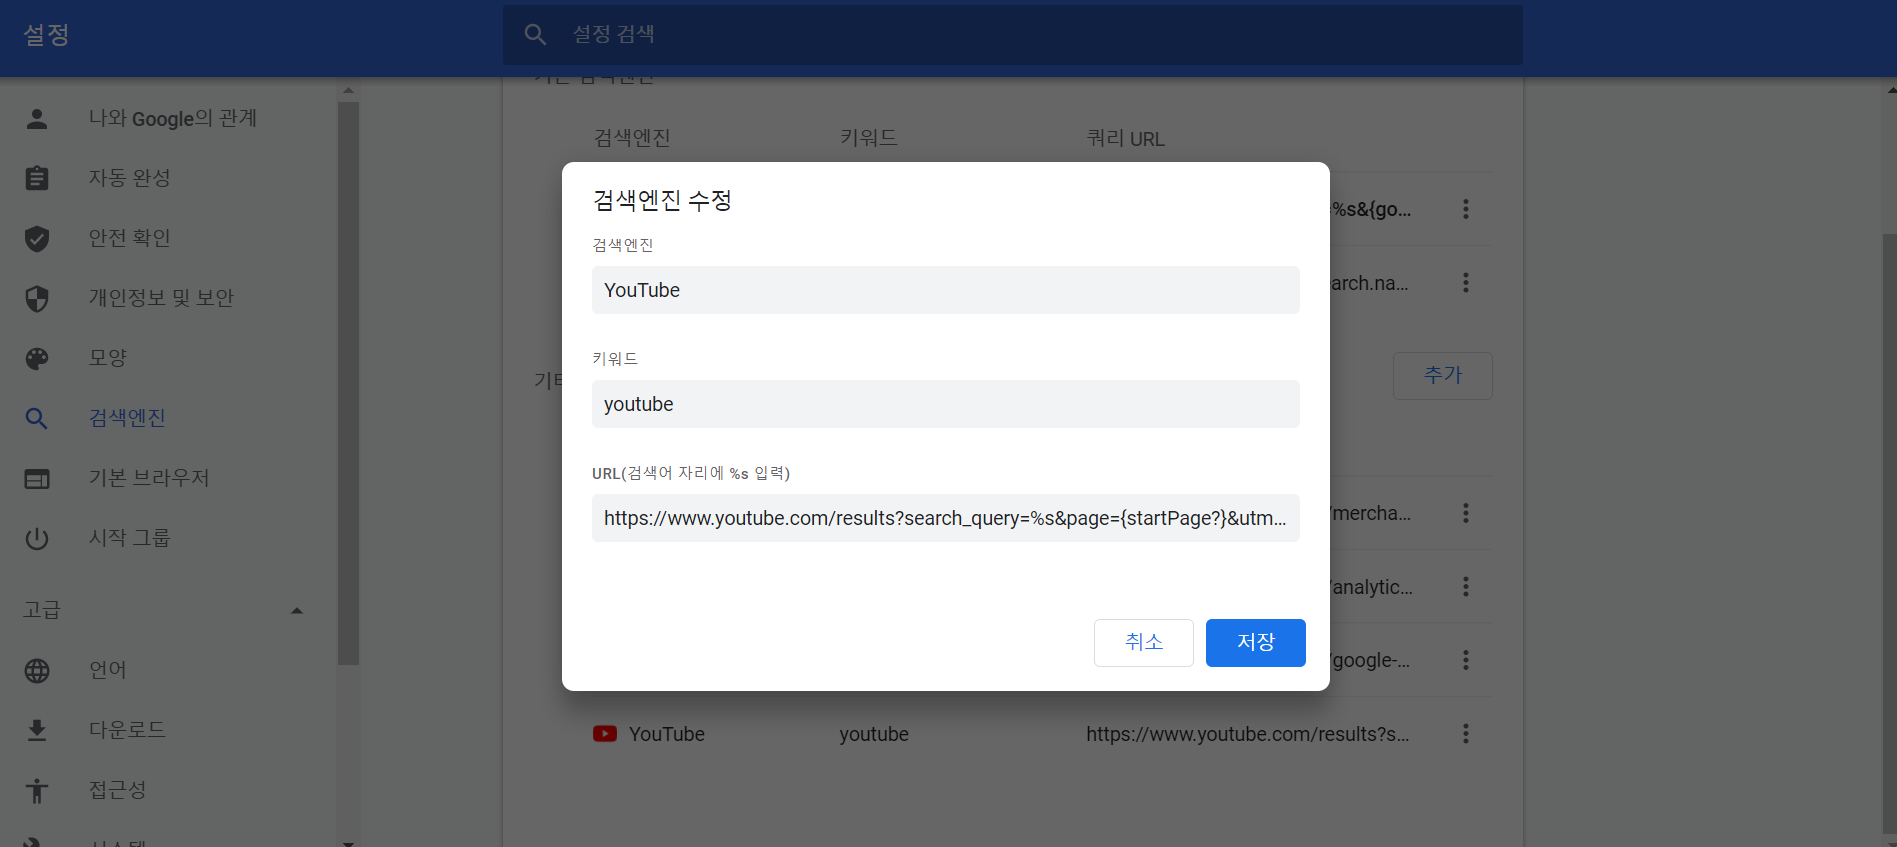Open 안전 확인 section

coord(130,238)
